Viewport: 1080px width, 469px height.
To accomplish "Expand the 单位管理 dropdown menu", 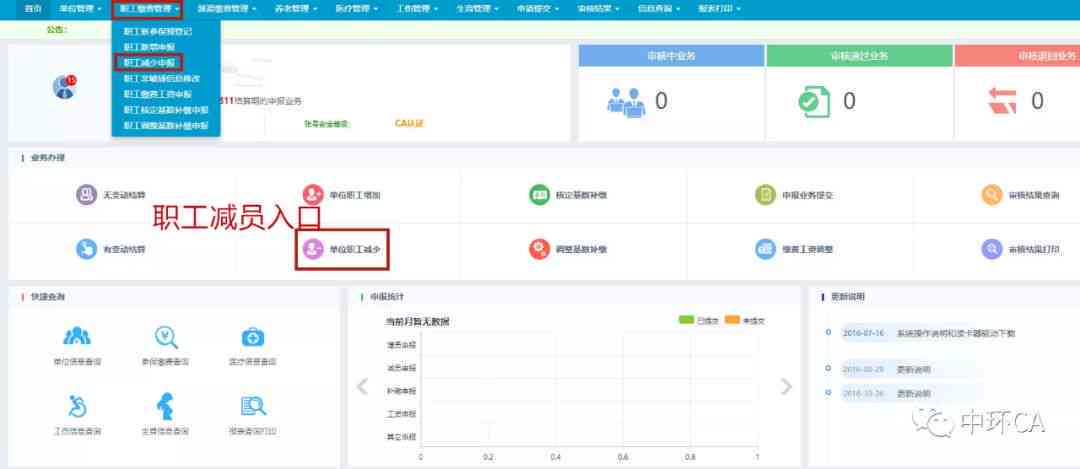I will coord(81,9).
